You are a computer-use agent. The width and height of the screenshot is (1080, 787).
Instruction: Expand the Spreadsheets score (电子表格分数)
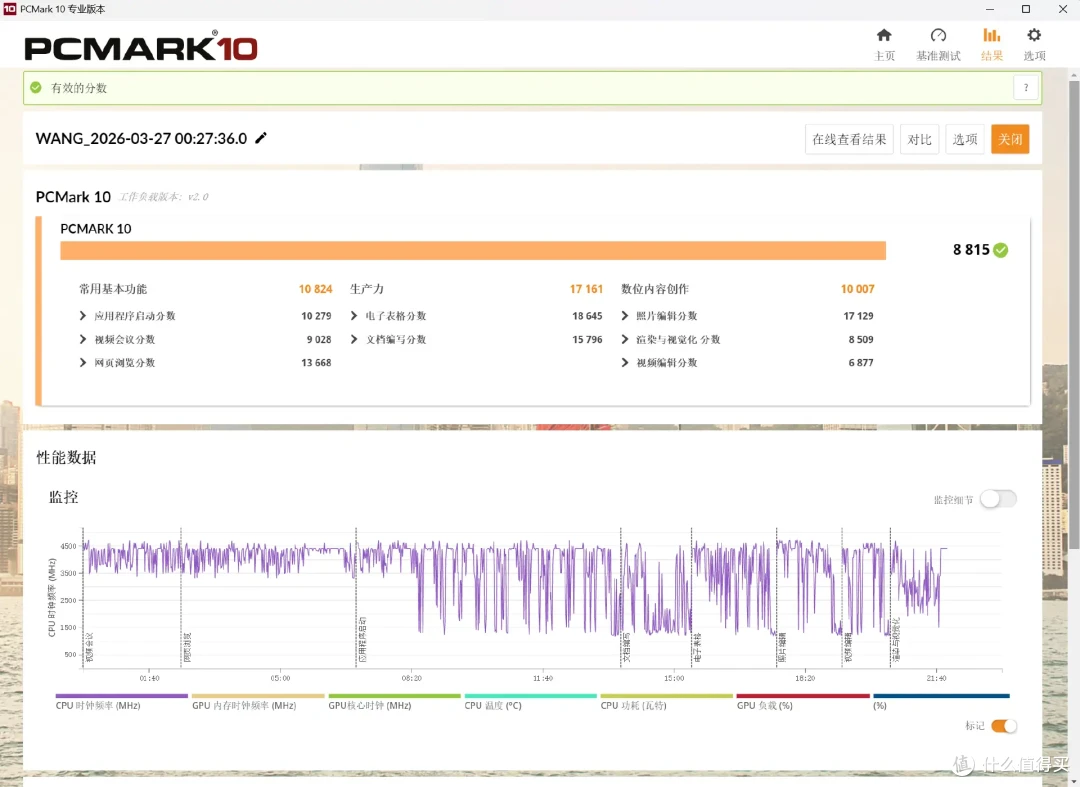click(x=354, y=316)
